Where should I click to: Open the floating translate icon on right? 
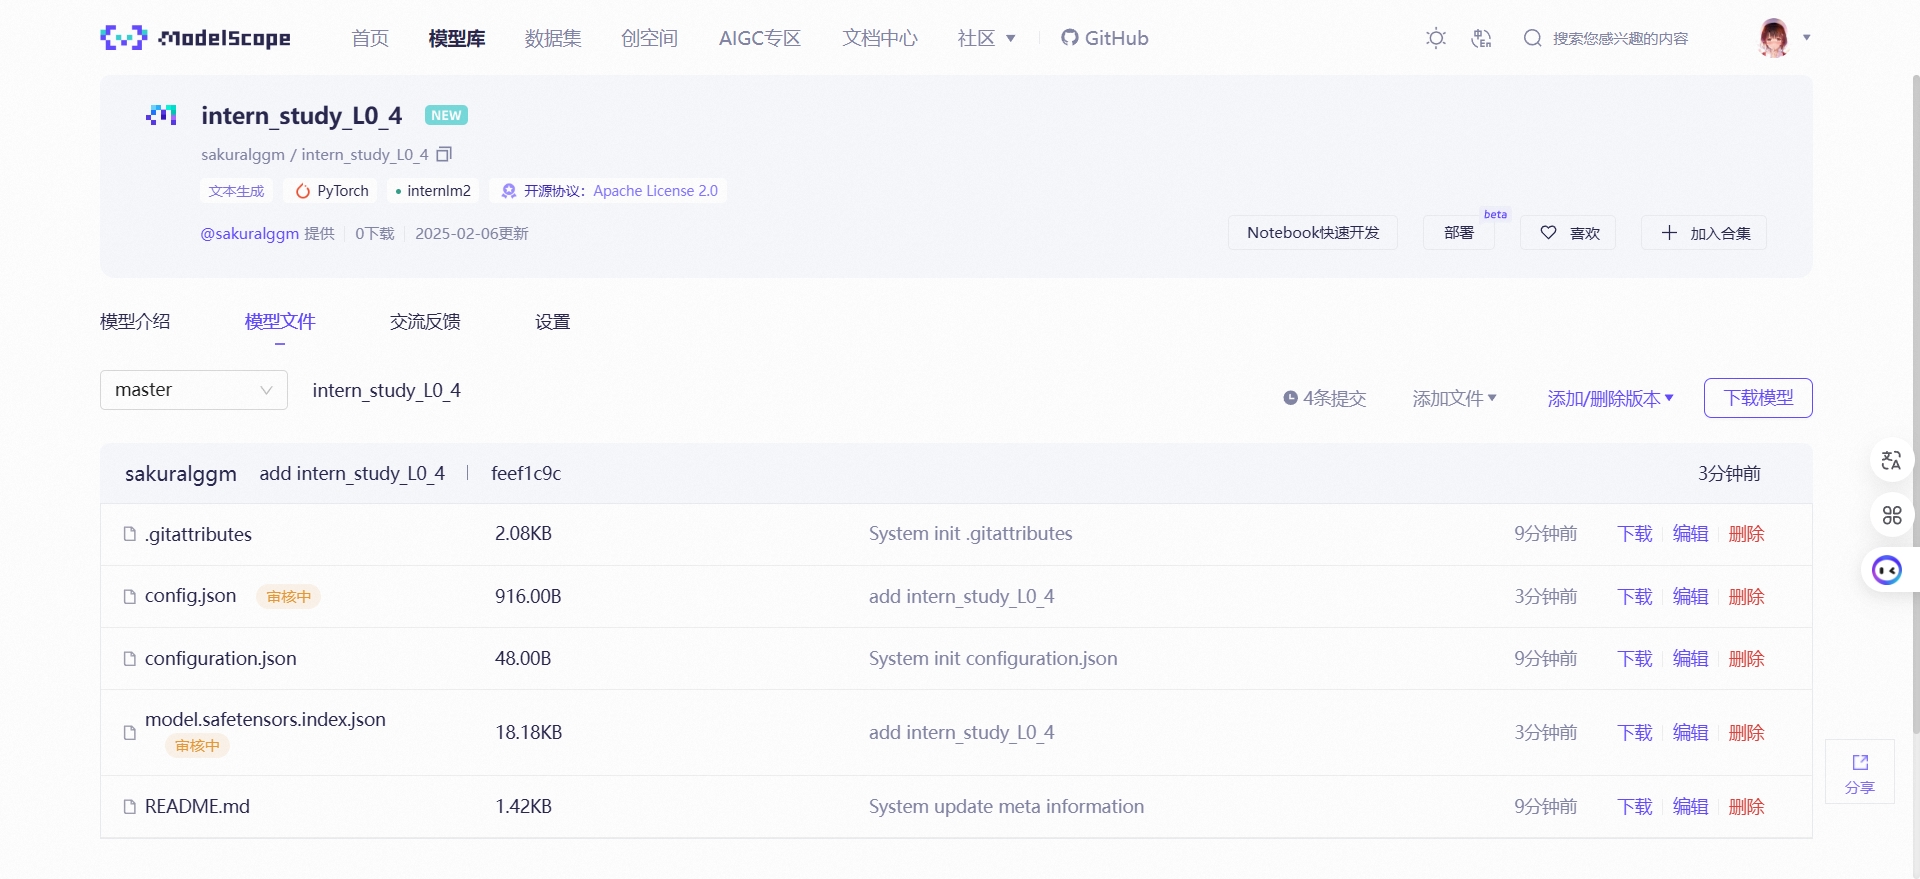click(x=1891, y=460)
